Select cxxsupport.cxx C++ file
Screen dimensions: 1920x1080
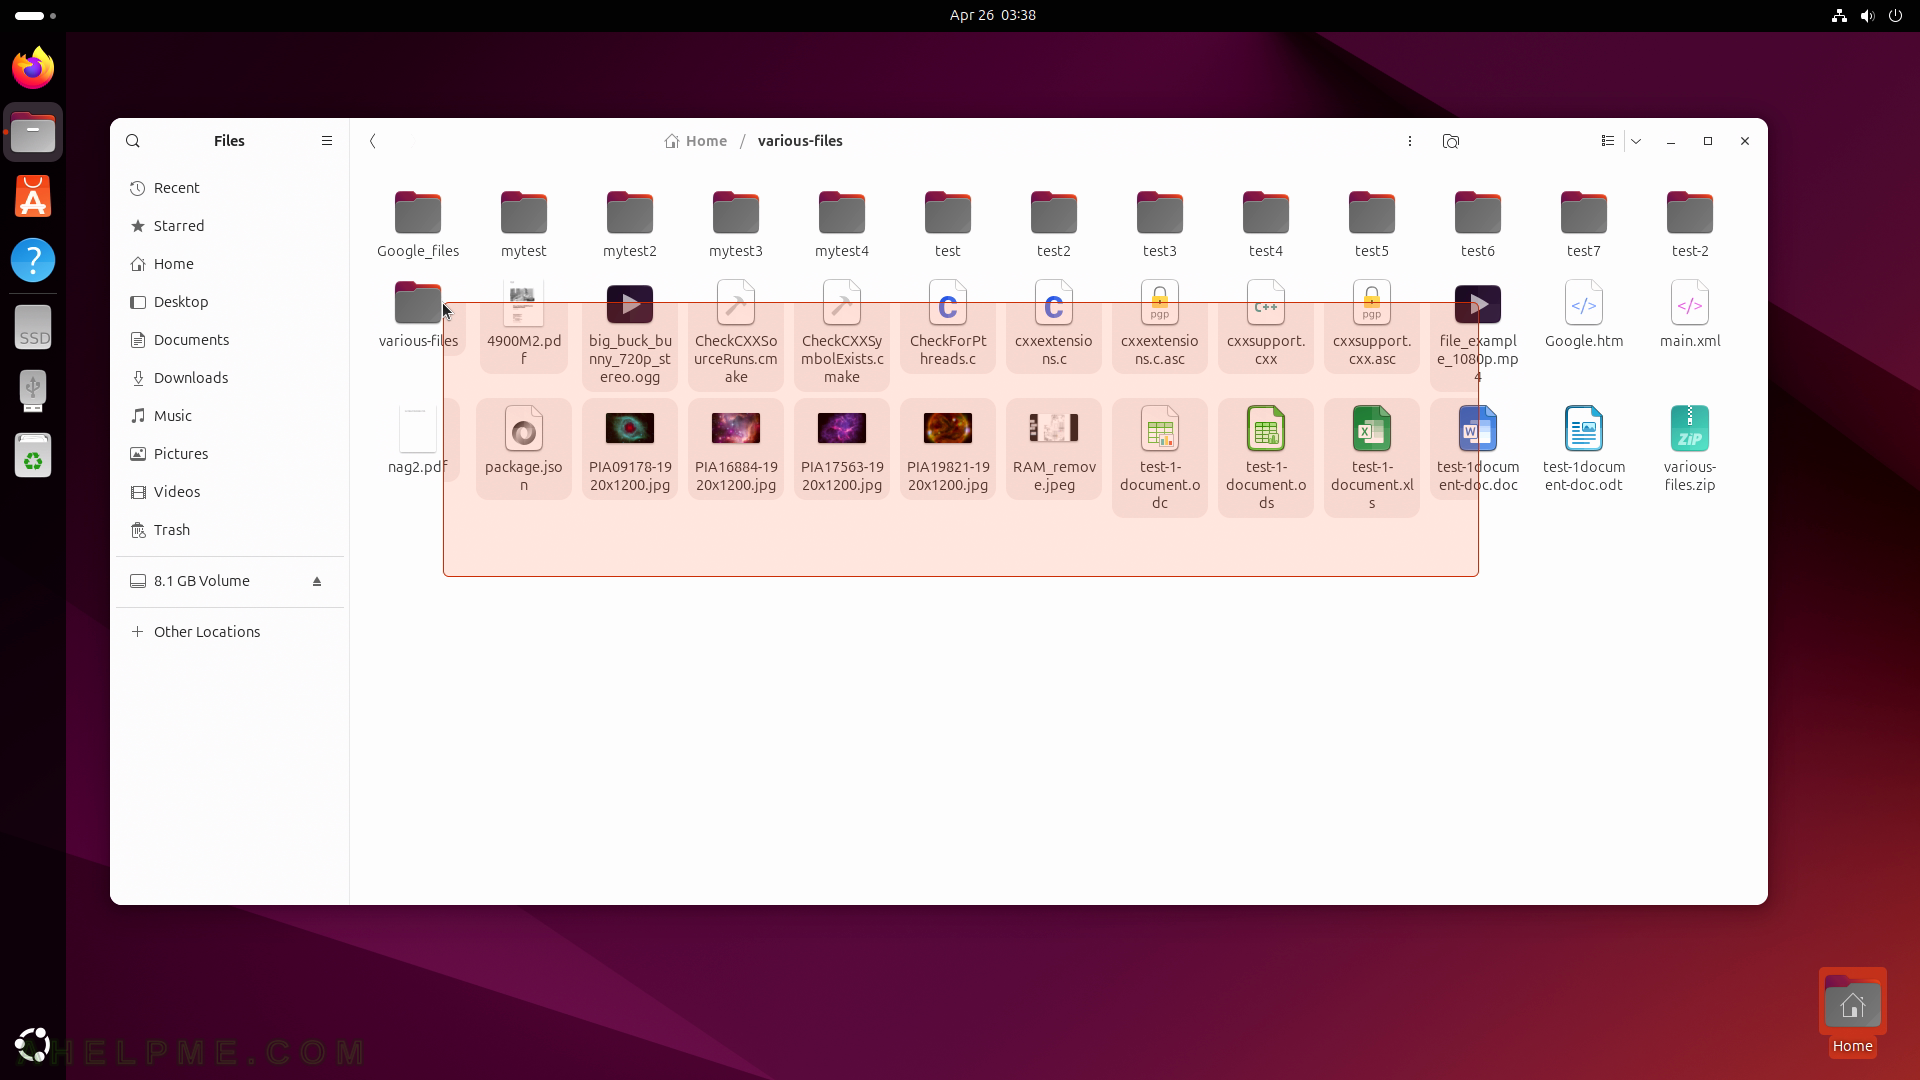click(1266, 323)
